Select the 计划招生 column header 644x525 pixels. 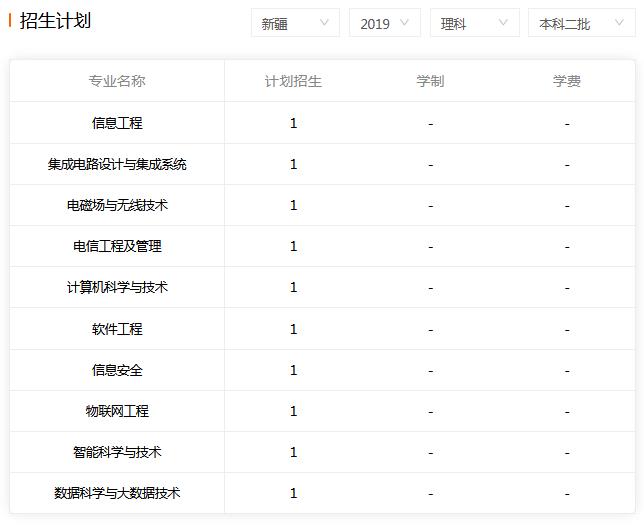[x=293, y=81]
